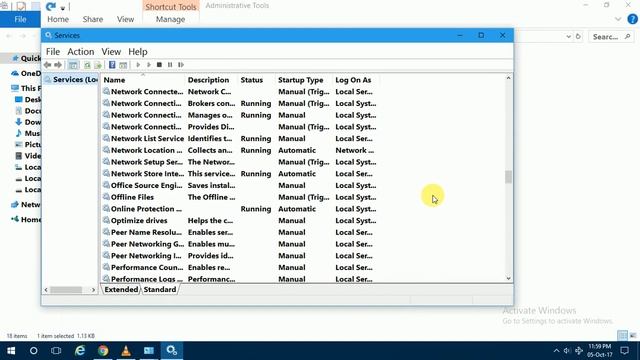The width and height of the screenshot is (640, 360).
Task: Click the gear icon of Optimize drives
Action: 106,220
